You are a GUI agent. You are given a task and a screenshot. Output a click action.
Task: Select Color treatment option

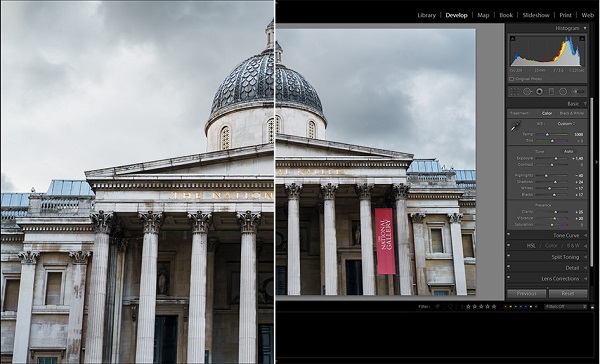point(547,113)
